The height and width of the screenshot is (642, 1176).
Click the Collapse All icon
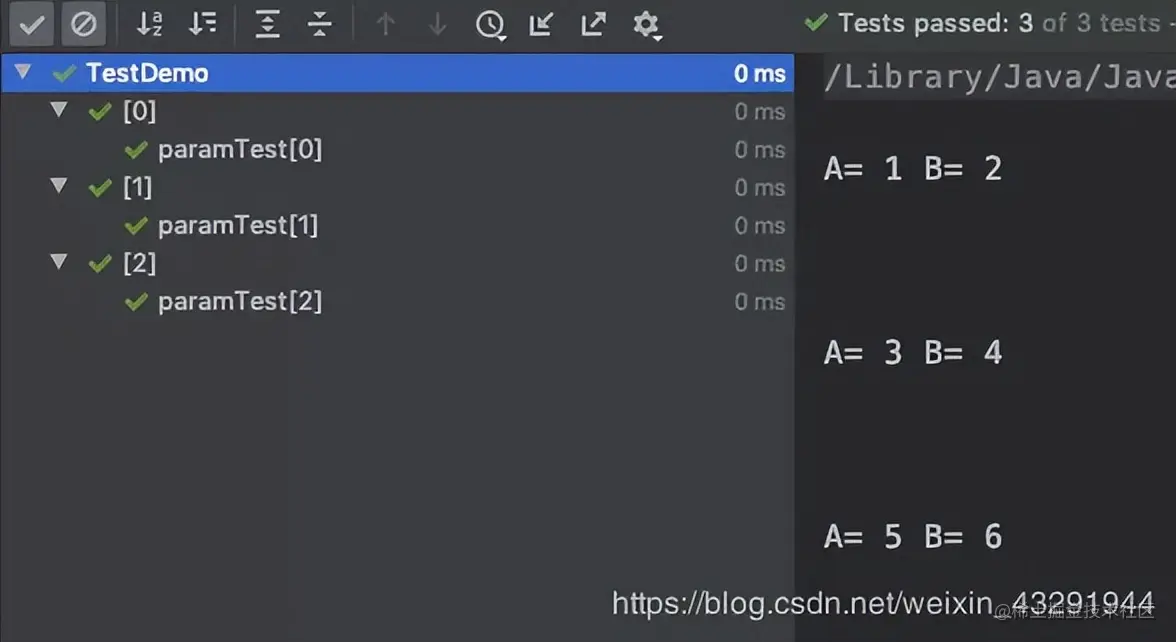(320, 25)
